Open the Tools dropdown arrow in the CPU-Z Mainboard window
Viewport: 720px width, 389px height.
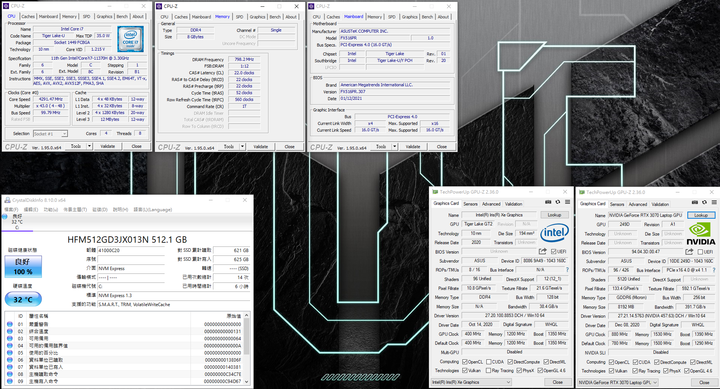[394, 147]
